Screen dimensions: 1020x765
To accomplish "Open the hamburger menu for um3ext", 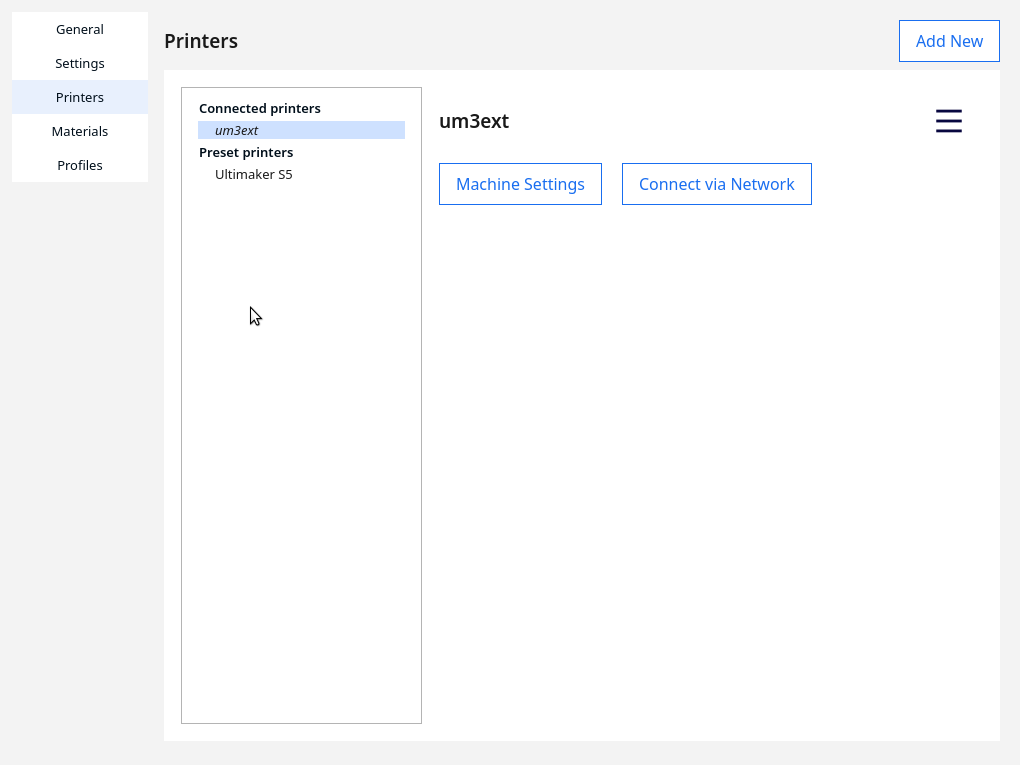I will [x=948, y=121].
